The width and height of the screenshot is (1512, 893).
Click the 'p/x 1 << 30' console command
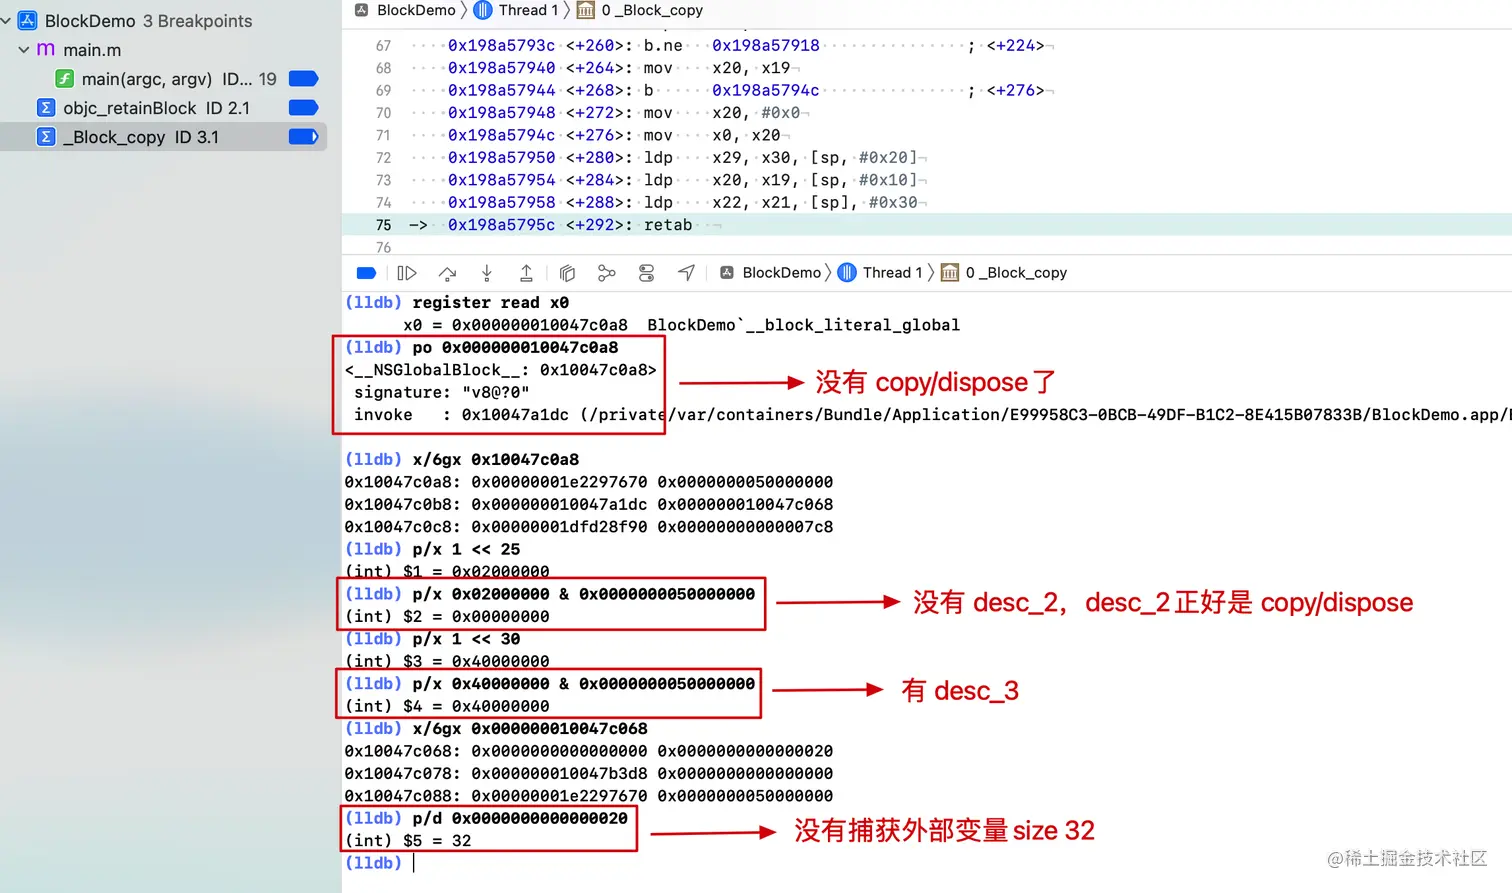[466, 639]
